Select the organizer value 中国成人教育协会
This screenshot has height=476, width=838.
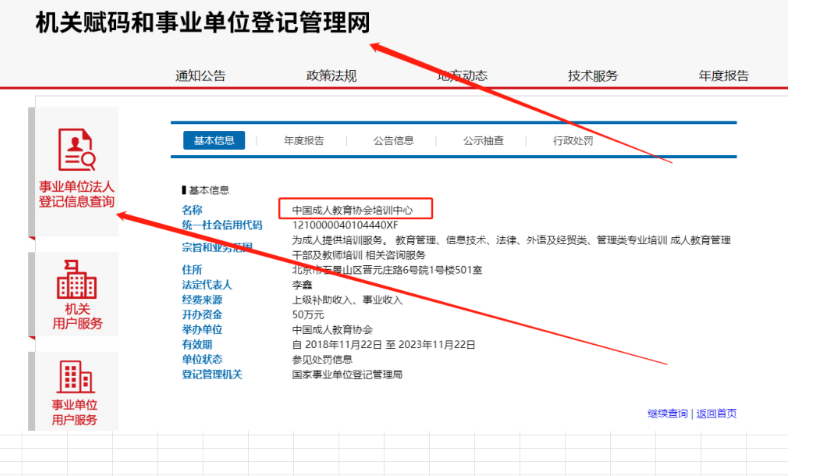pyautogui.click(x=332, y=330)
